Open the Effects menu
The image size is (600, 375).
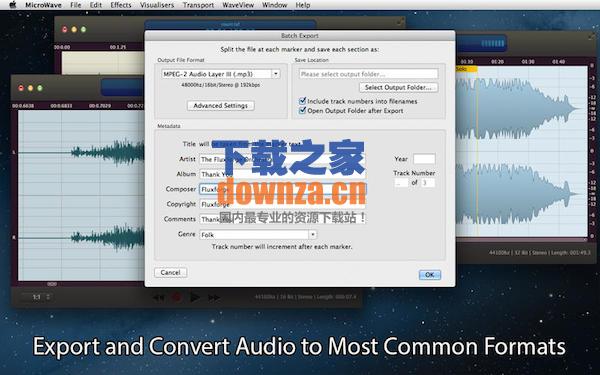(x=121, y=5)
